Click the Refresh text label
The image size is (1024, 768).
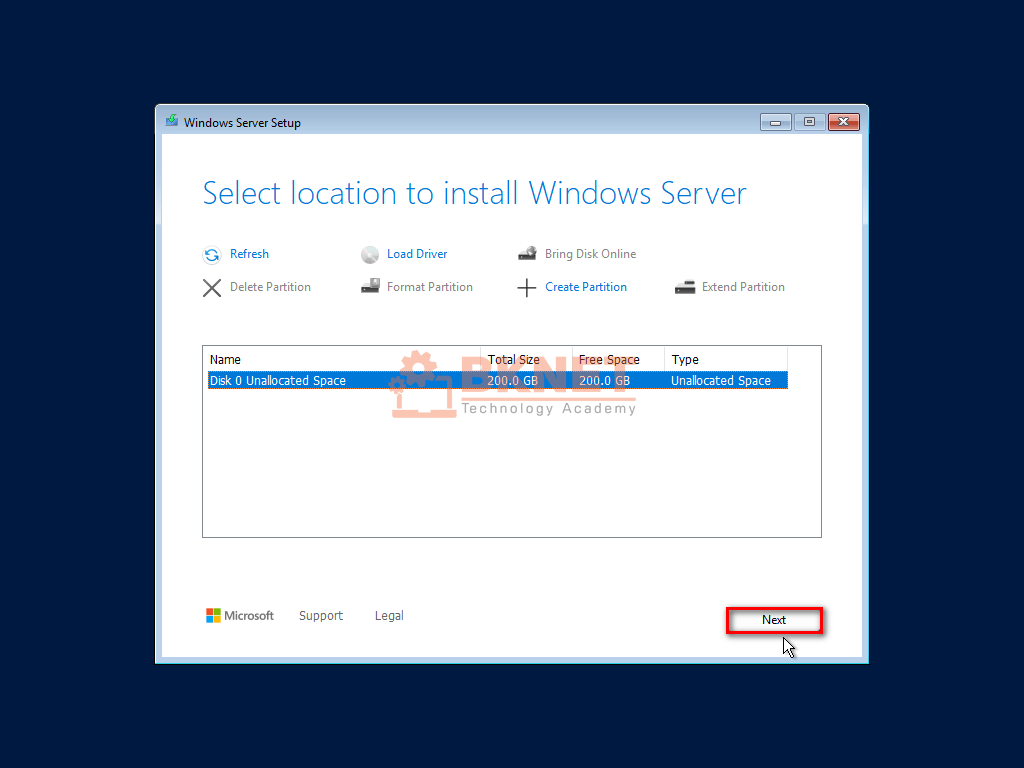pos(249,254)
